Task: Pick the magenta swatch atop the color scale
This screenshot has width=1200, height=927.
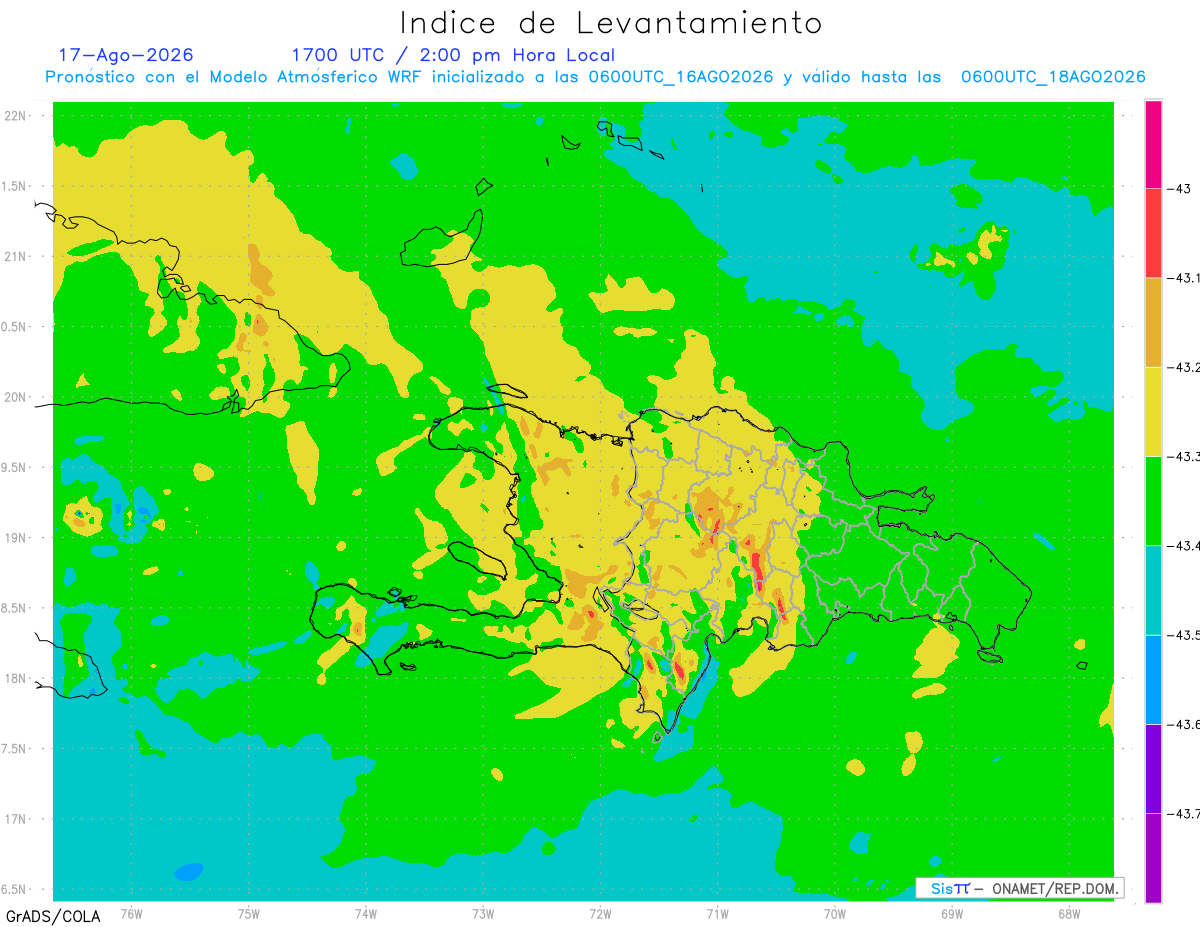Action: click(x=1153, y=144)
